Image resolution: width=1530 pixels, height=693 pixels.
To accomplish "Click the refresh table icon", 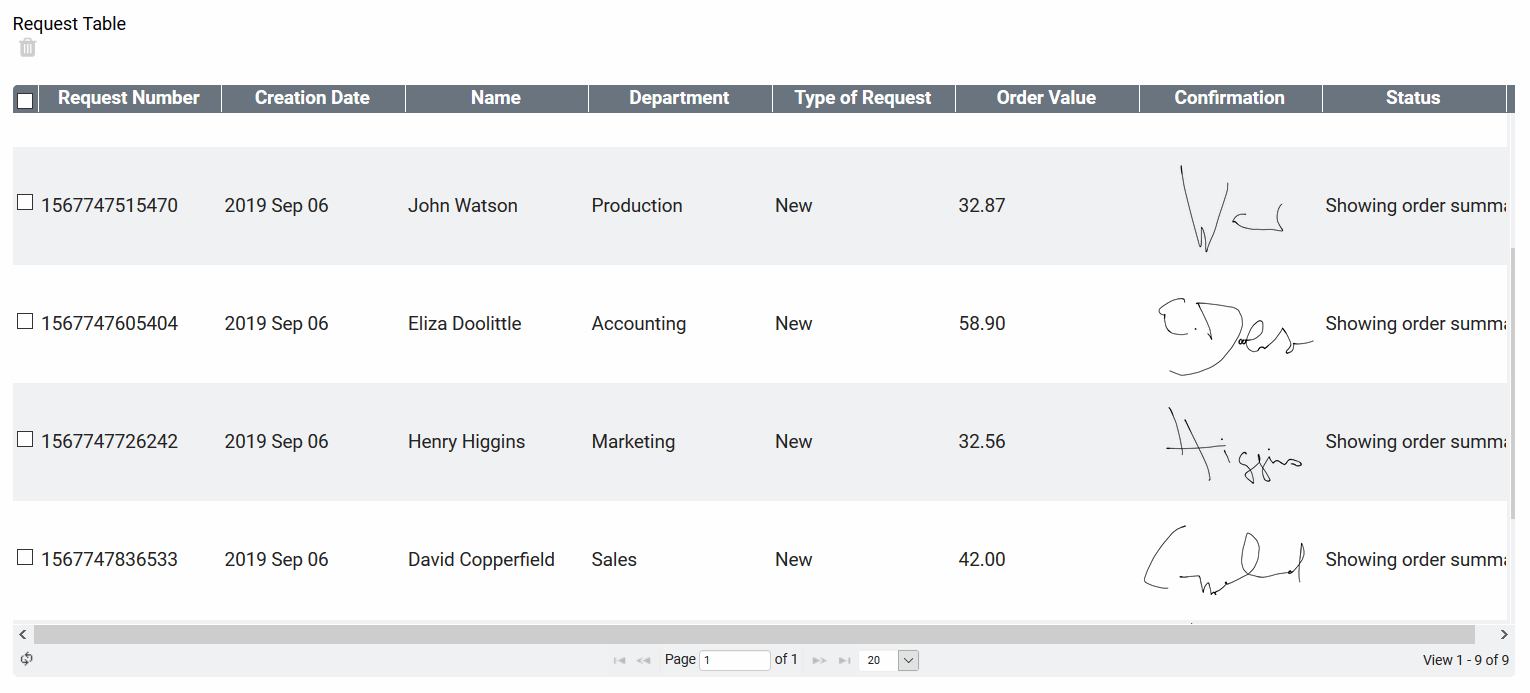I will (x=27, y=659).
